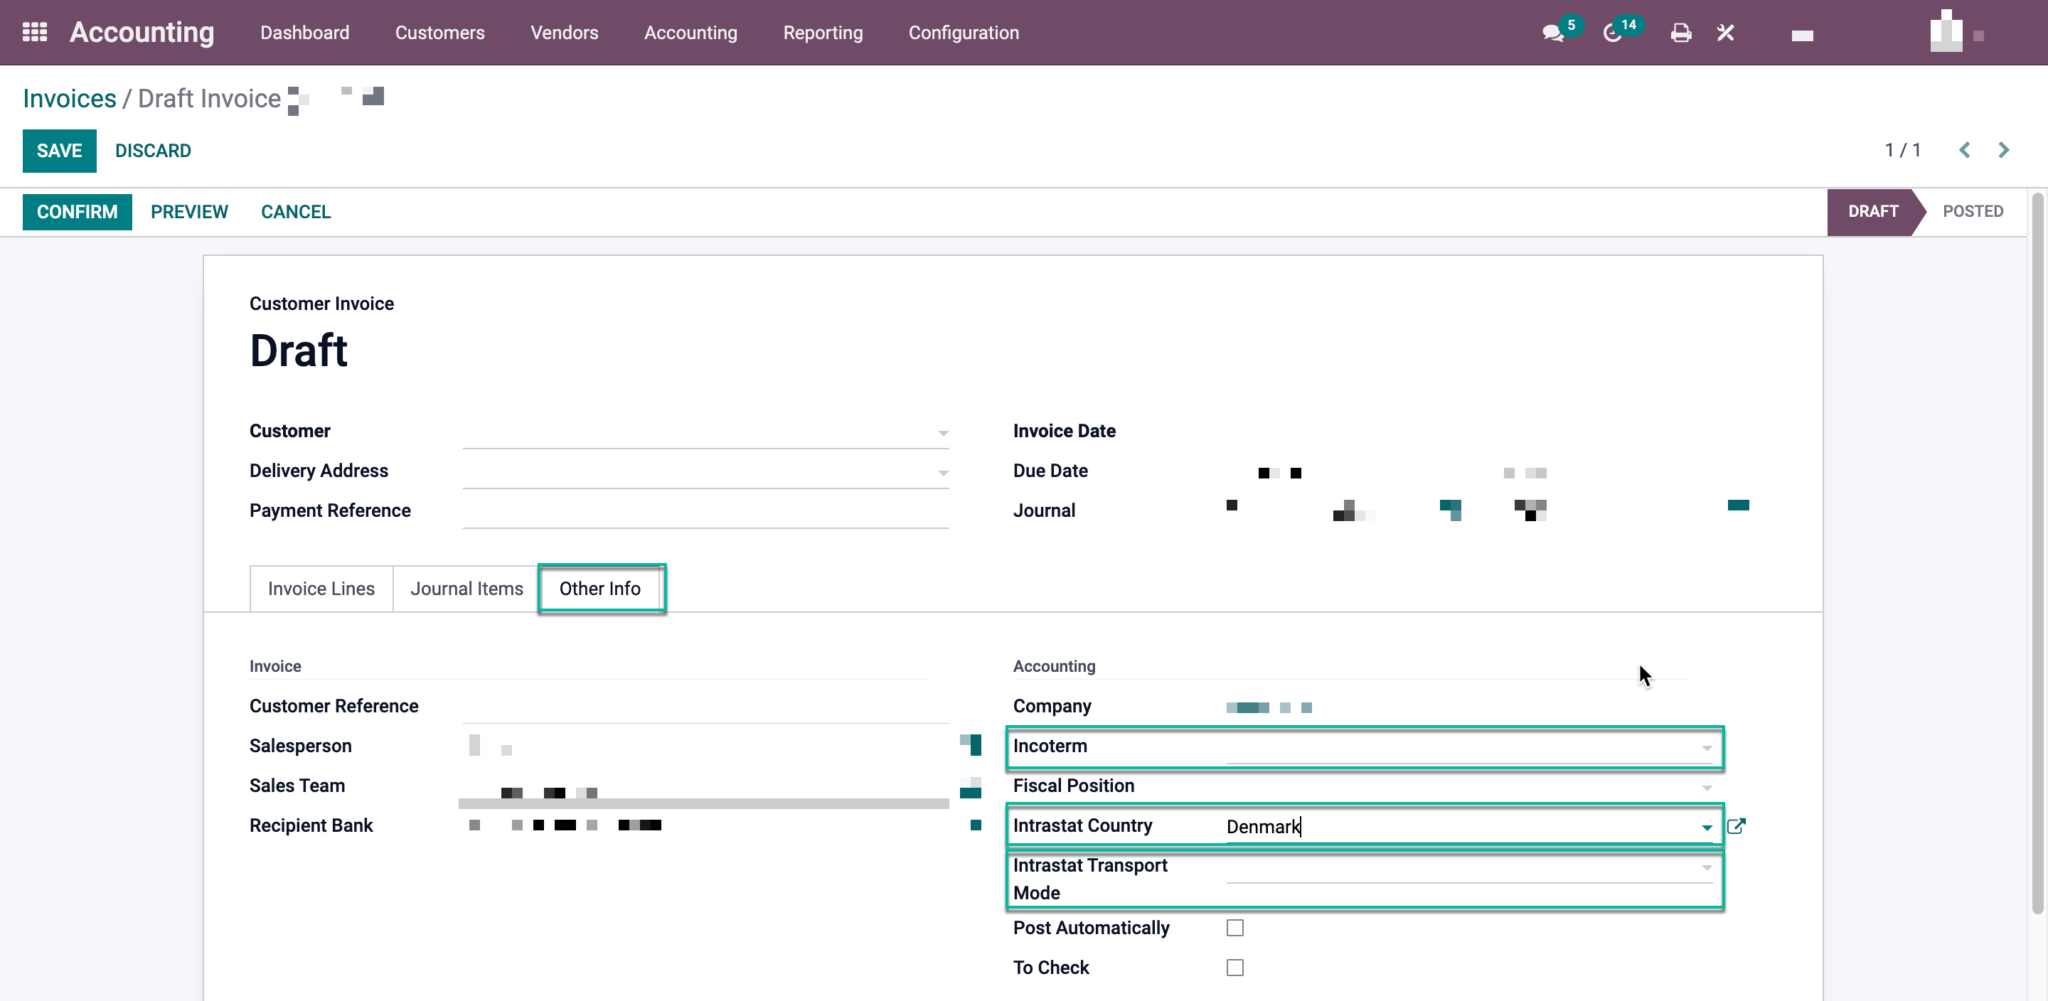
Task: Expand the Fiscal Position dropdown
Action: pos(1707,787)
